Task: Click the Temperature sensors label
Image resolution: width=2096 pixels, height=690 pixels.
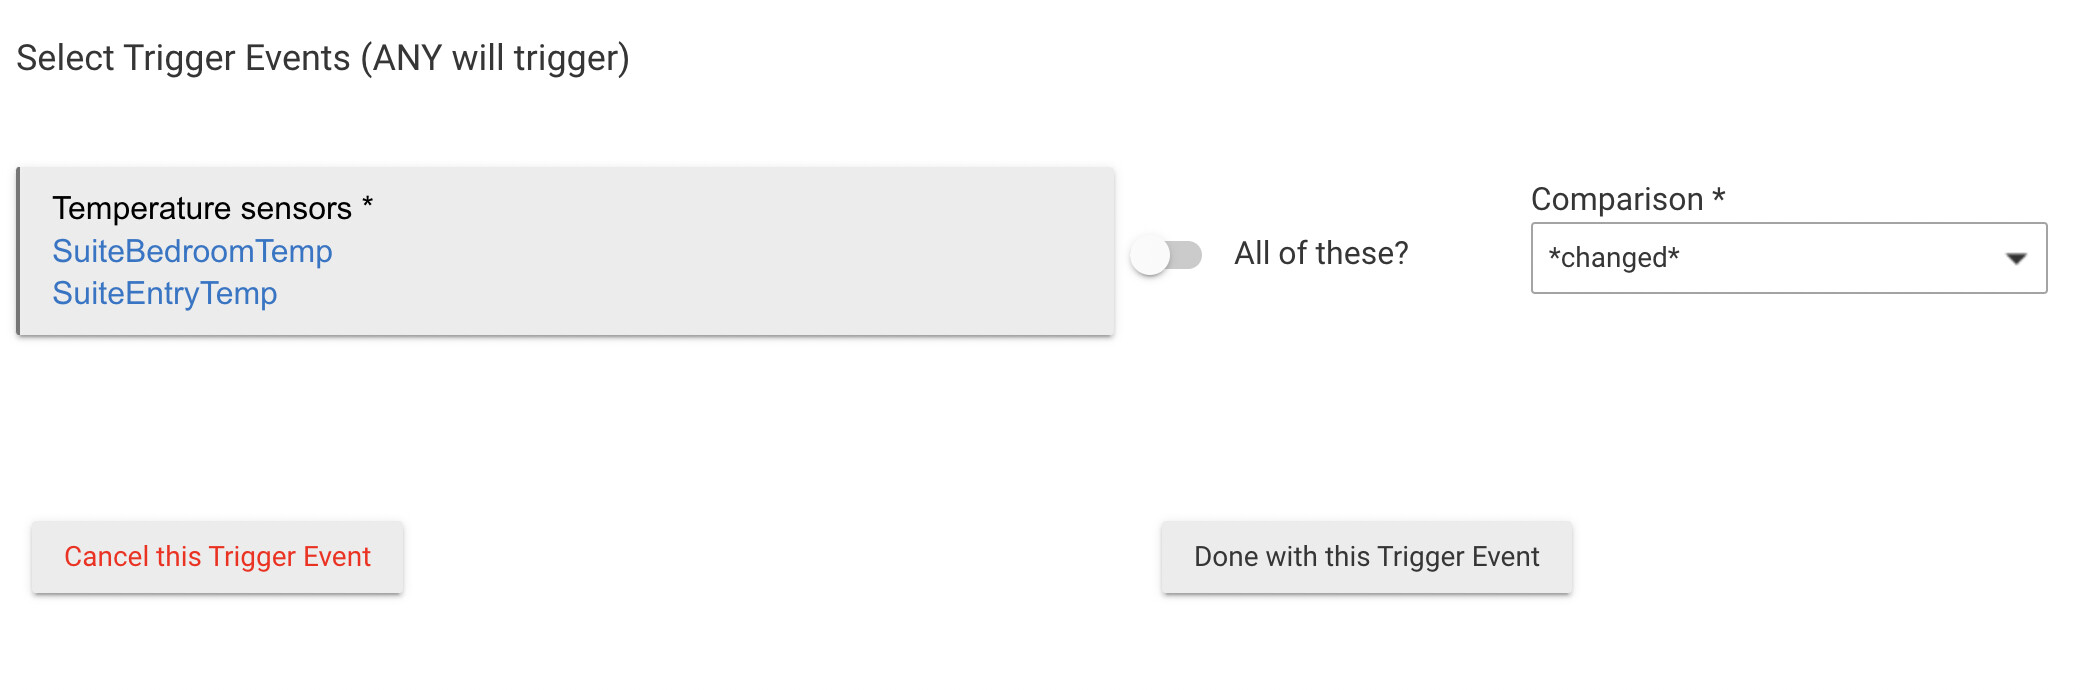Action: (x=202, y=208)
